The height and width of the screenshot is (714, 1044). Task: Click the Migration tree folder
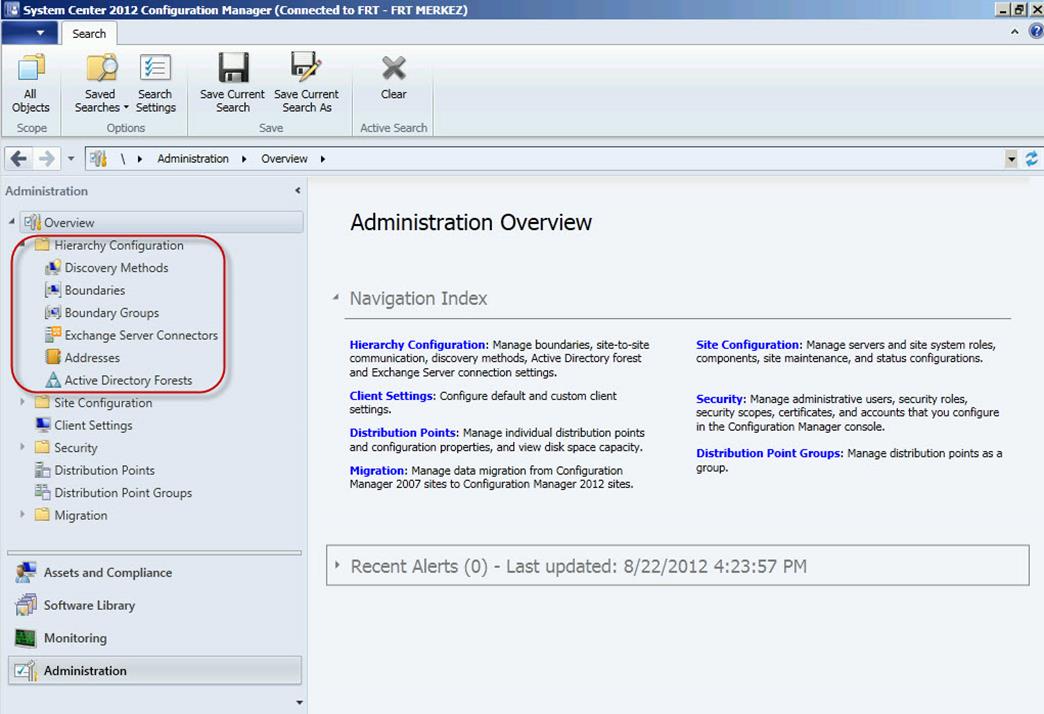[x=71, y=515]
